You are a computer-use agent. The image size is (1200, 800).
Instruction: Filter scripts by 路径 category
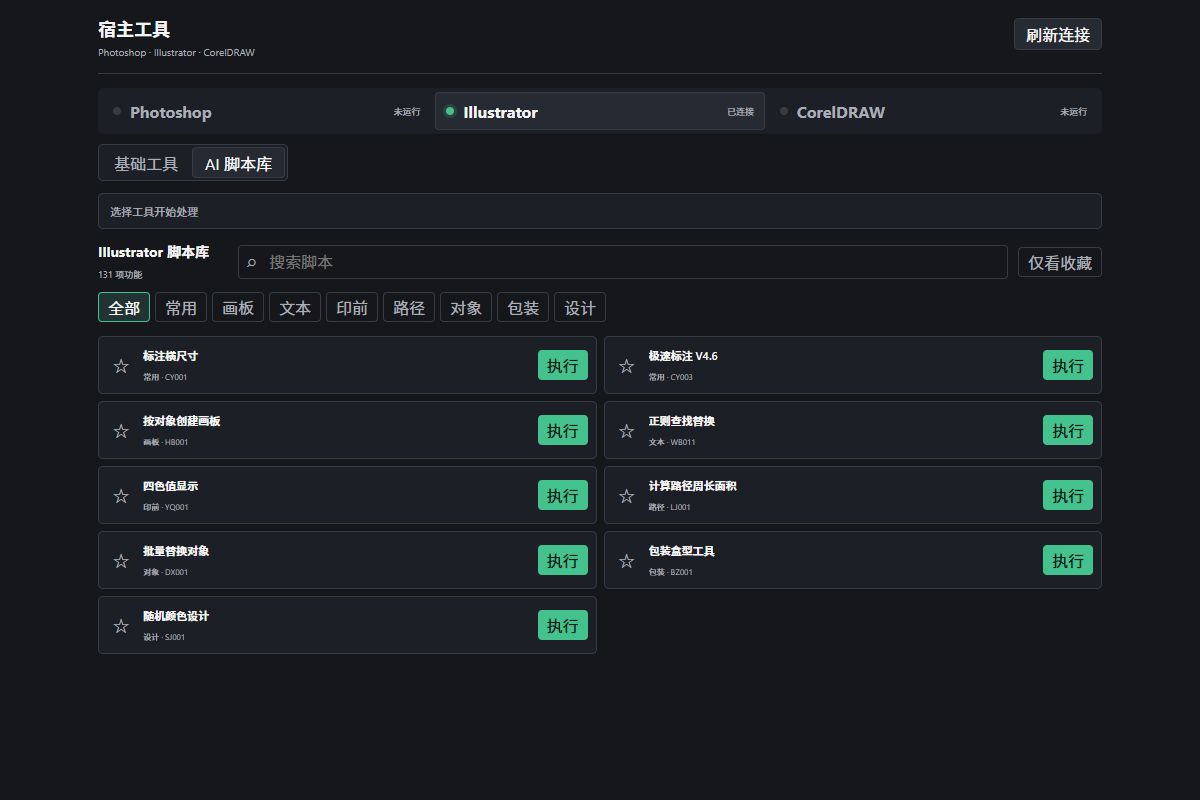click(x=409, y=307)
